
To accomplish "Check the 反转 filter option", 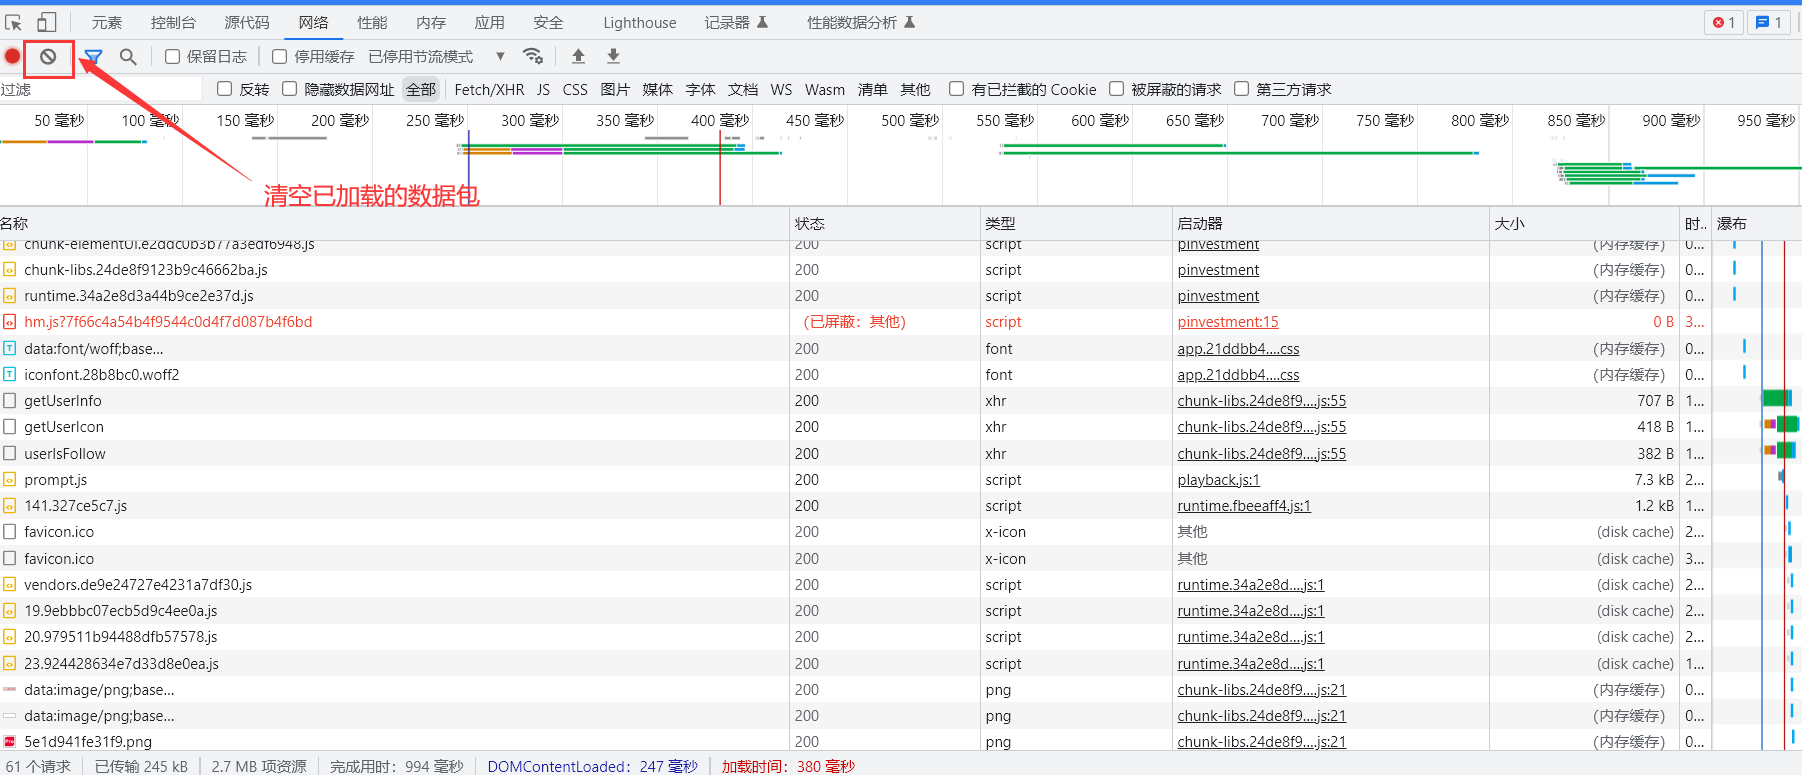I will click(x=225, y=89).
